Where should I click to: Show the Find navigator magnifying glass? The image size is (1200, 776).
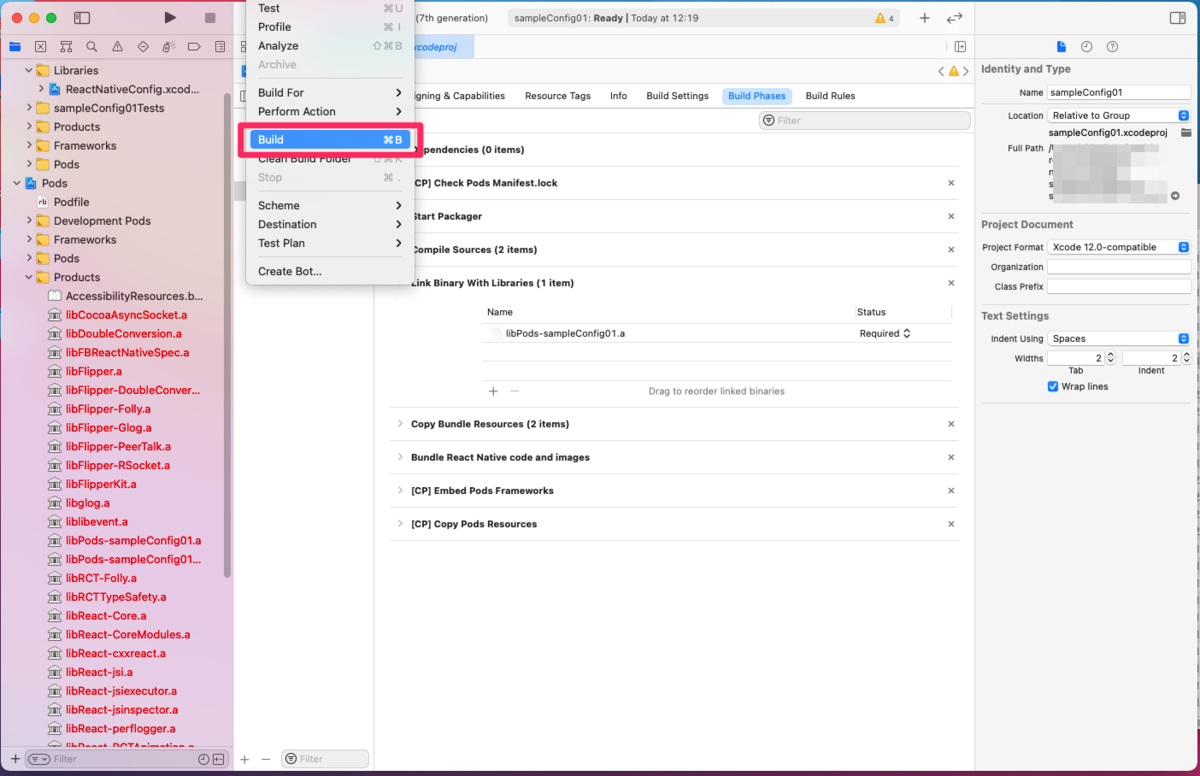click(91, 46)
